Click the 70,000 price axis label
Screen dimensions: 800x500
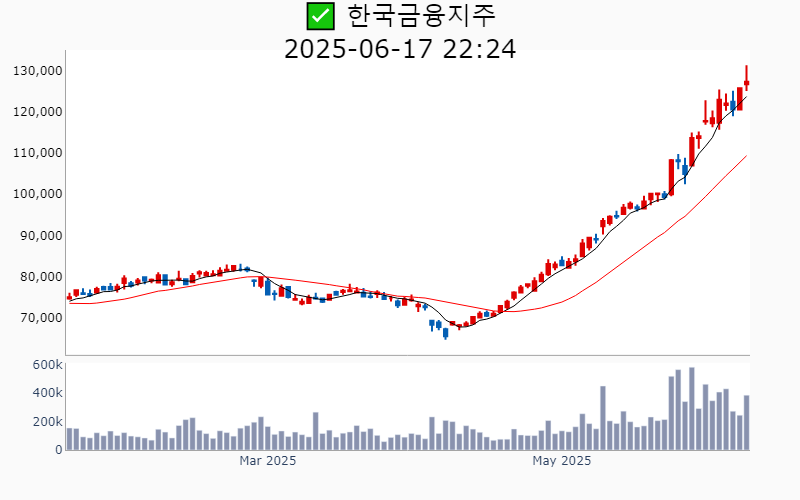(41, 318)
